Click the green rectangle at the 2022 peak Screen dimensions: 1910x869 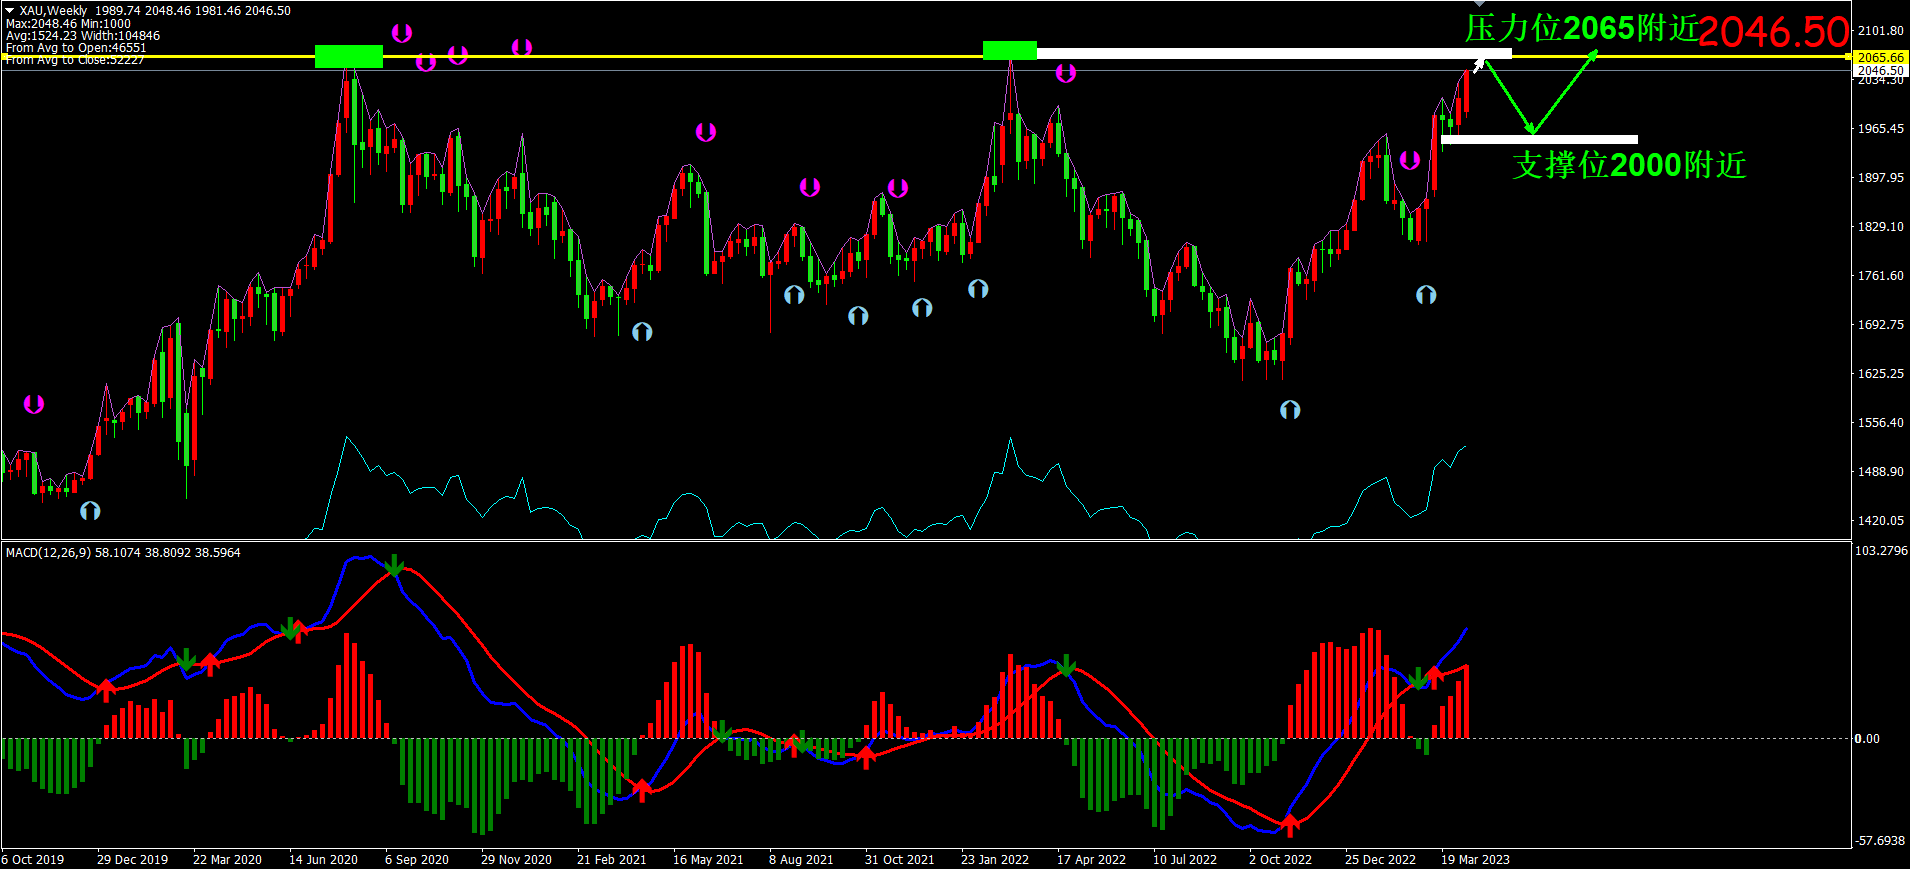coord(1009,50)
